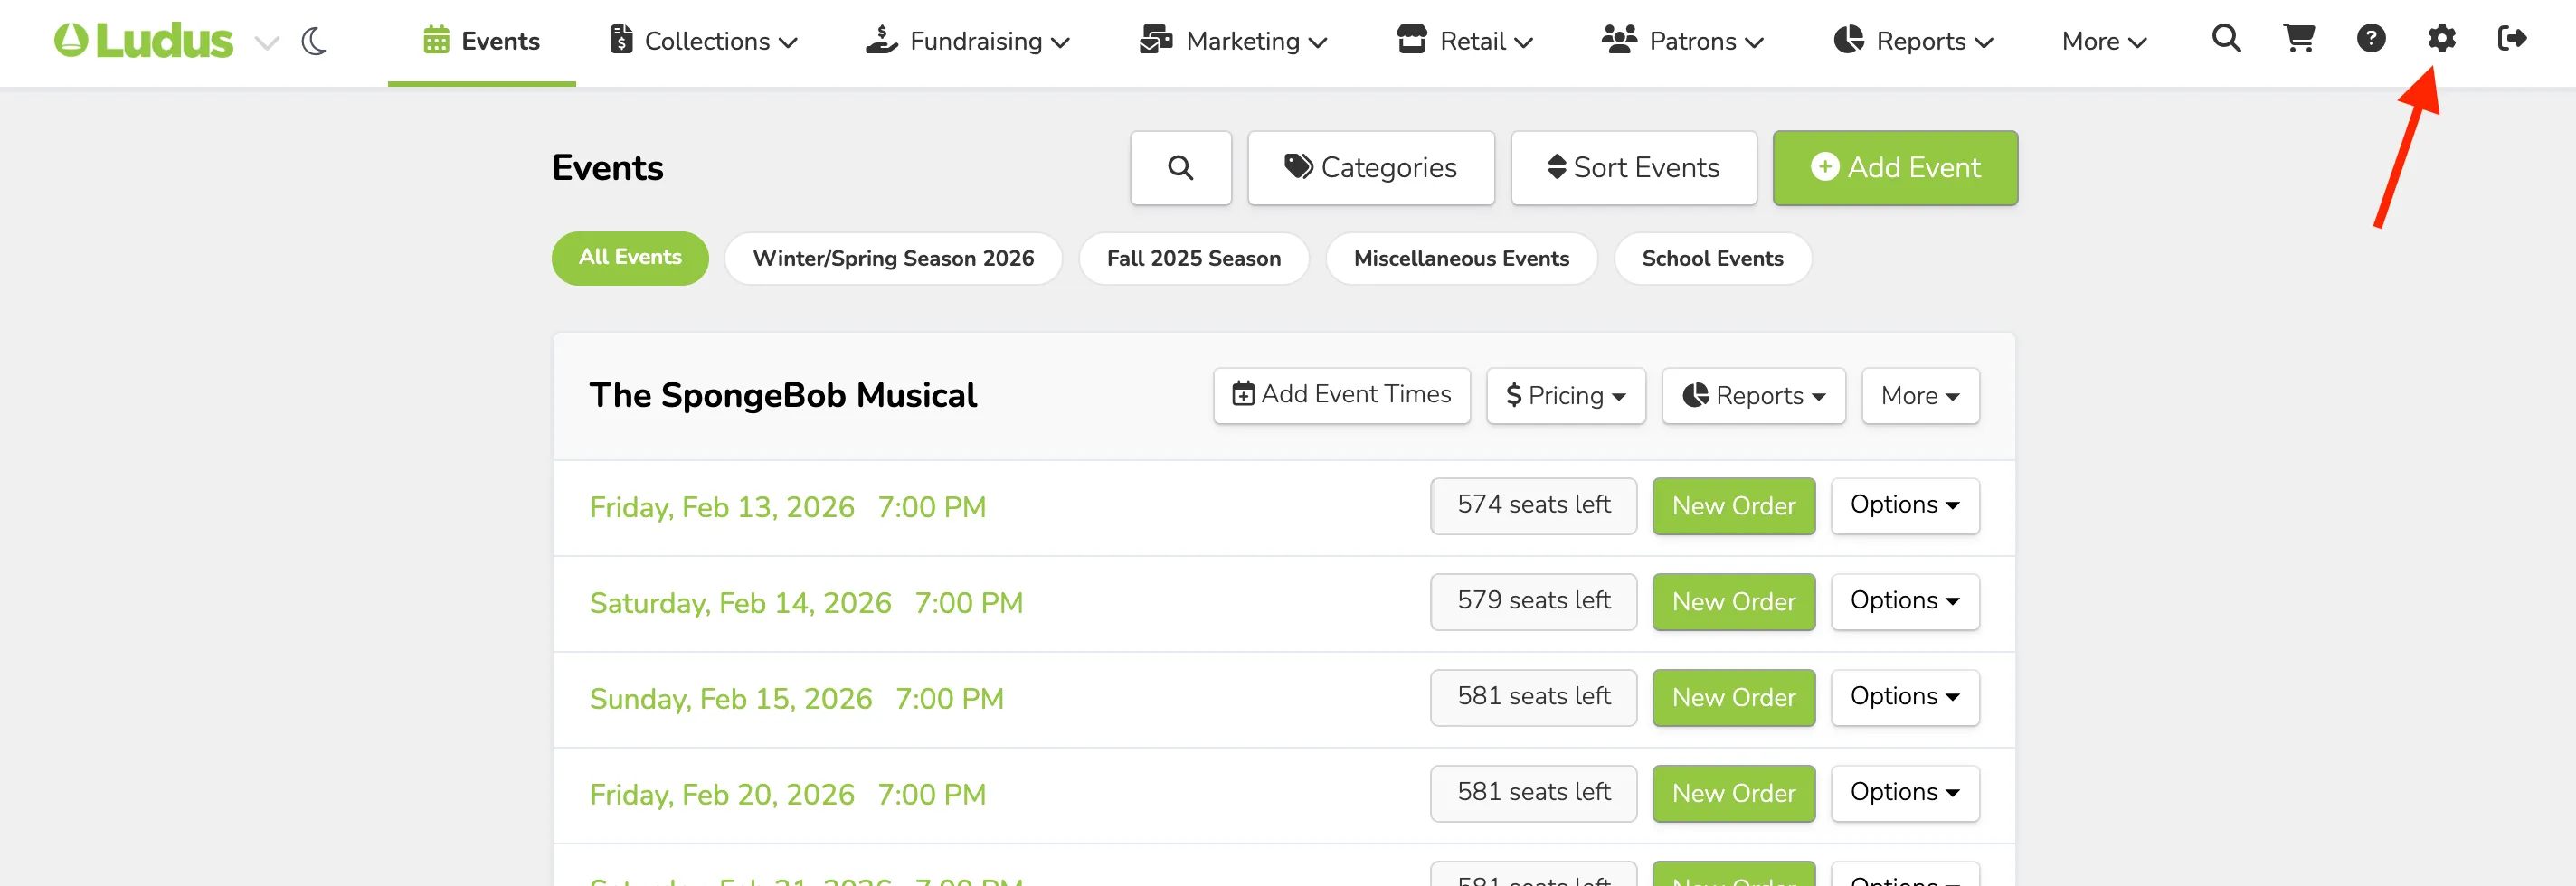The height and width of the screenshot is (886, 2576).
Task: Click Sort Events
Action: pos(1634,168)
